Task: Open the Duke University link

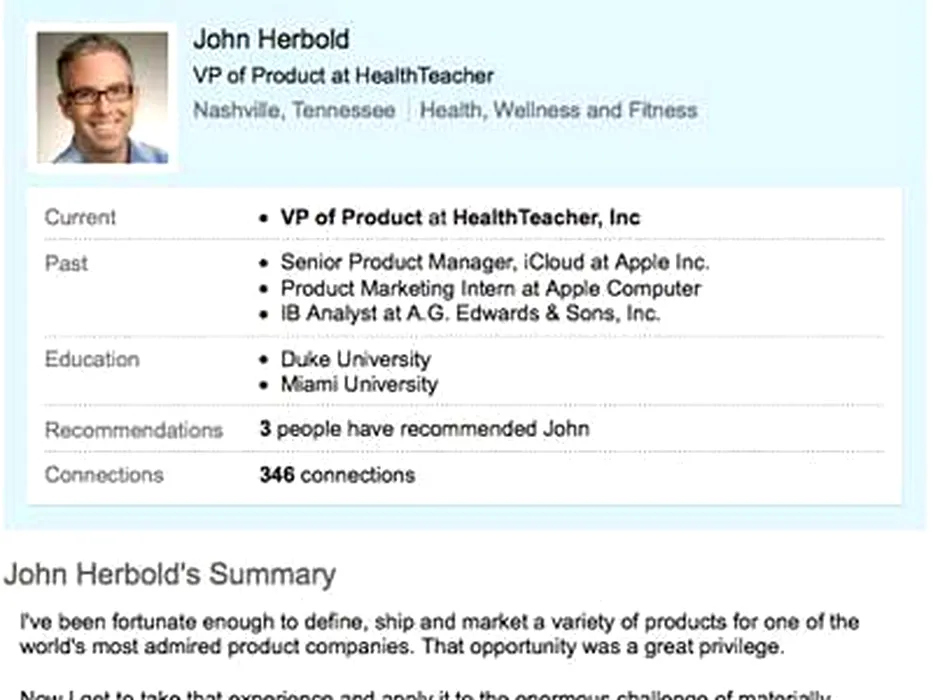Action: coord(355,359)
